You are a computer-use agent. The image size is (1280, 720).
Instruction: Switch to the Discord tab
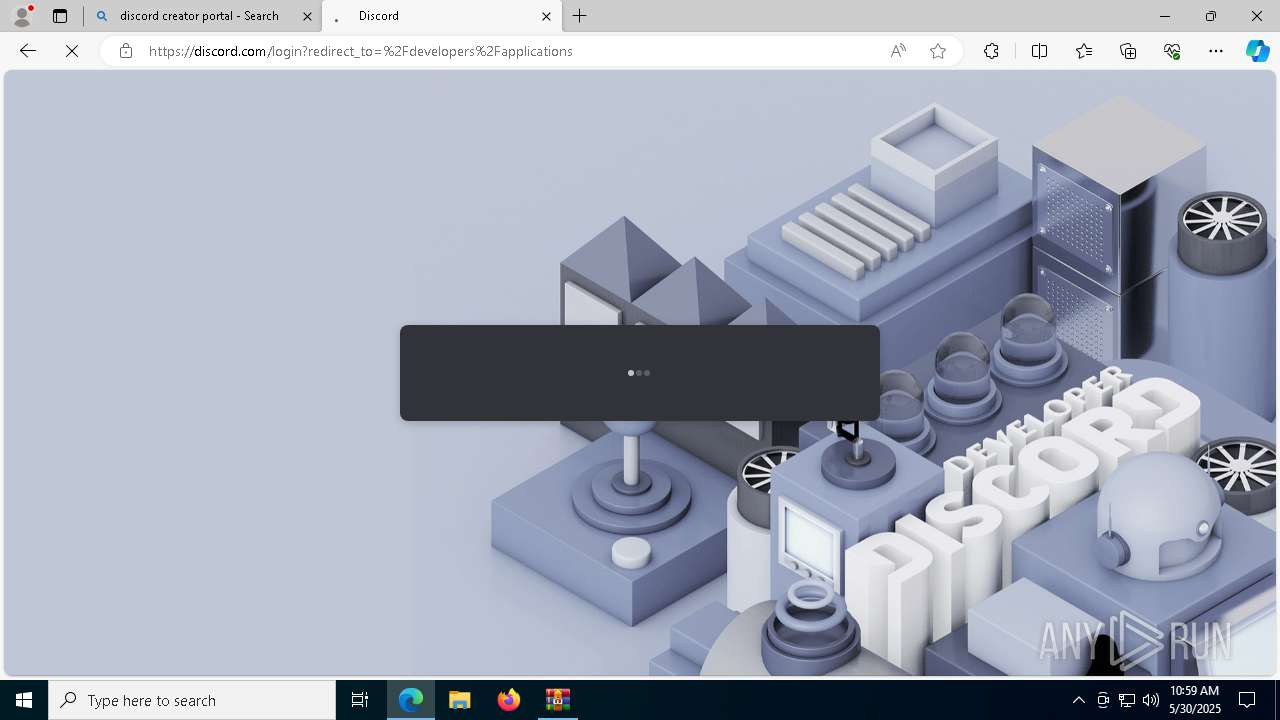(x=442, y=16)
